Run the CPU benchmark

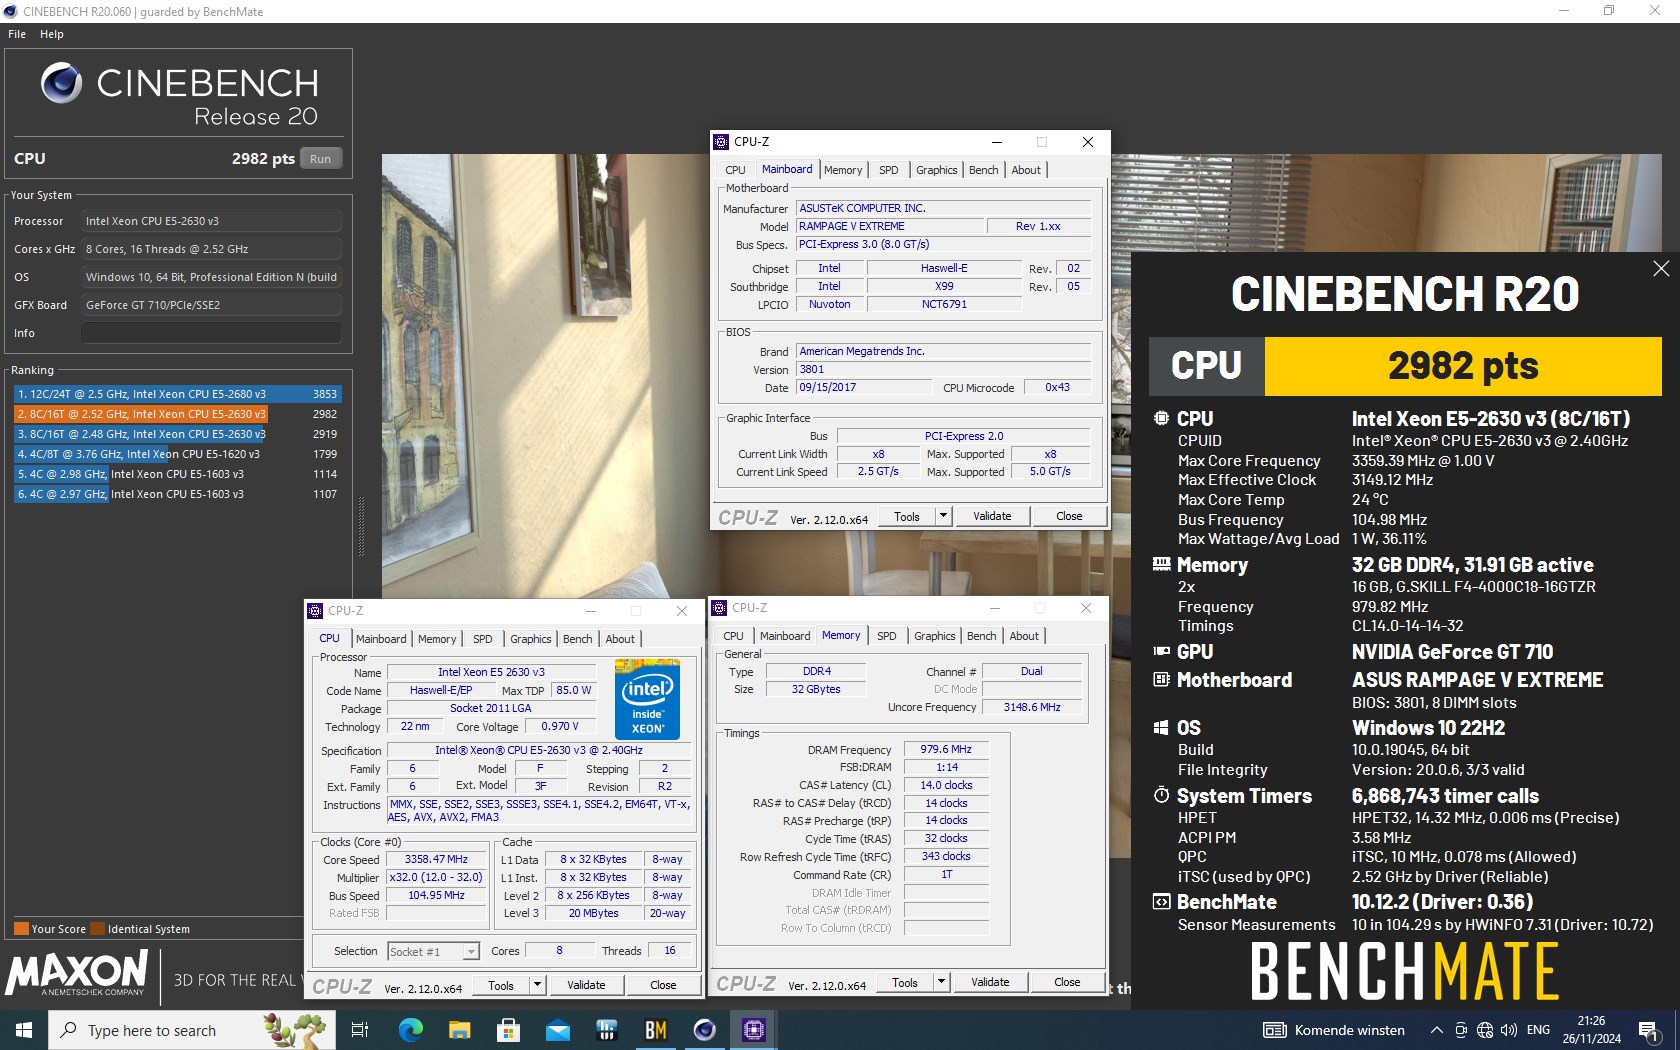point(320,159)
